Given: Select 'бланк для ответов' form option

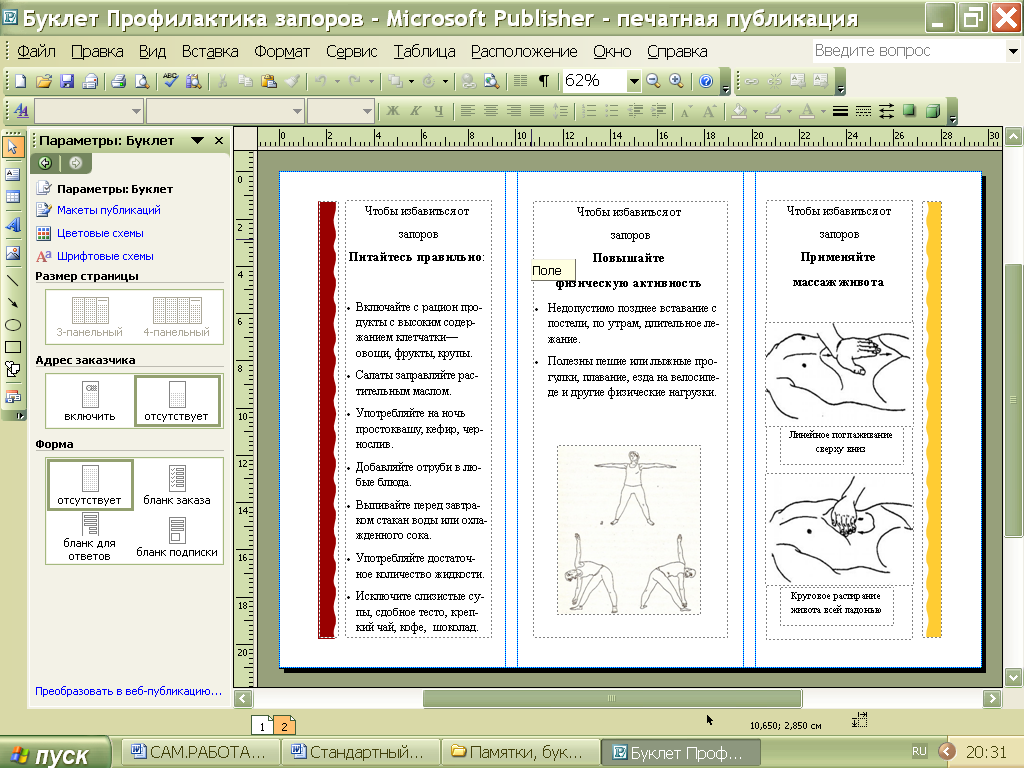Looking at the screenshot, I should (x=89, y=537).
